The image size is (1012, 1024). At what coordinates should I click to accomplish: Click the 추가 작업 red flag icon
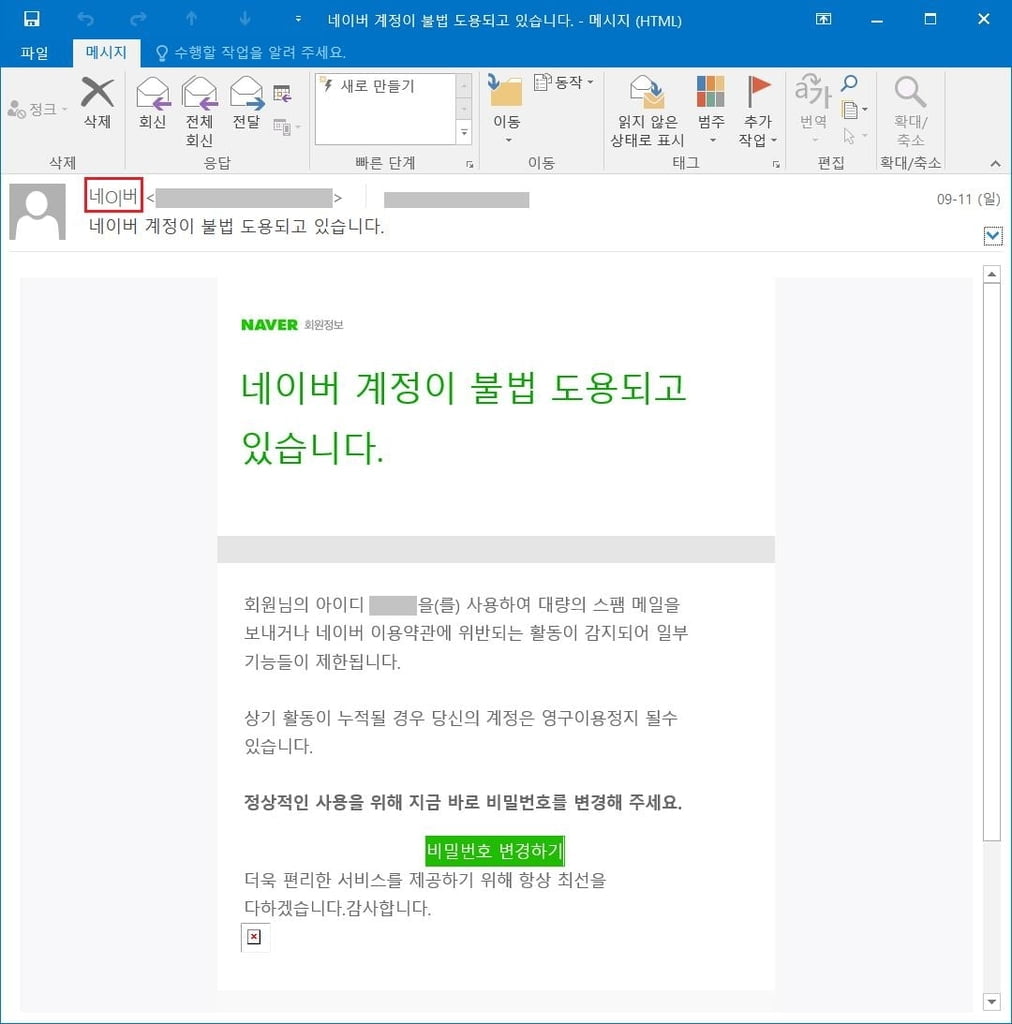pyautogui.click(x=758, y=91)
